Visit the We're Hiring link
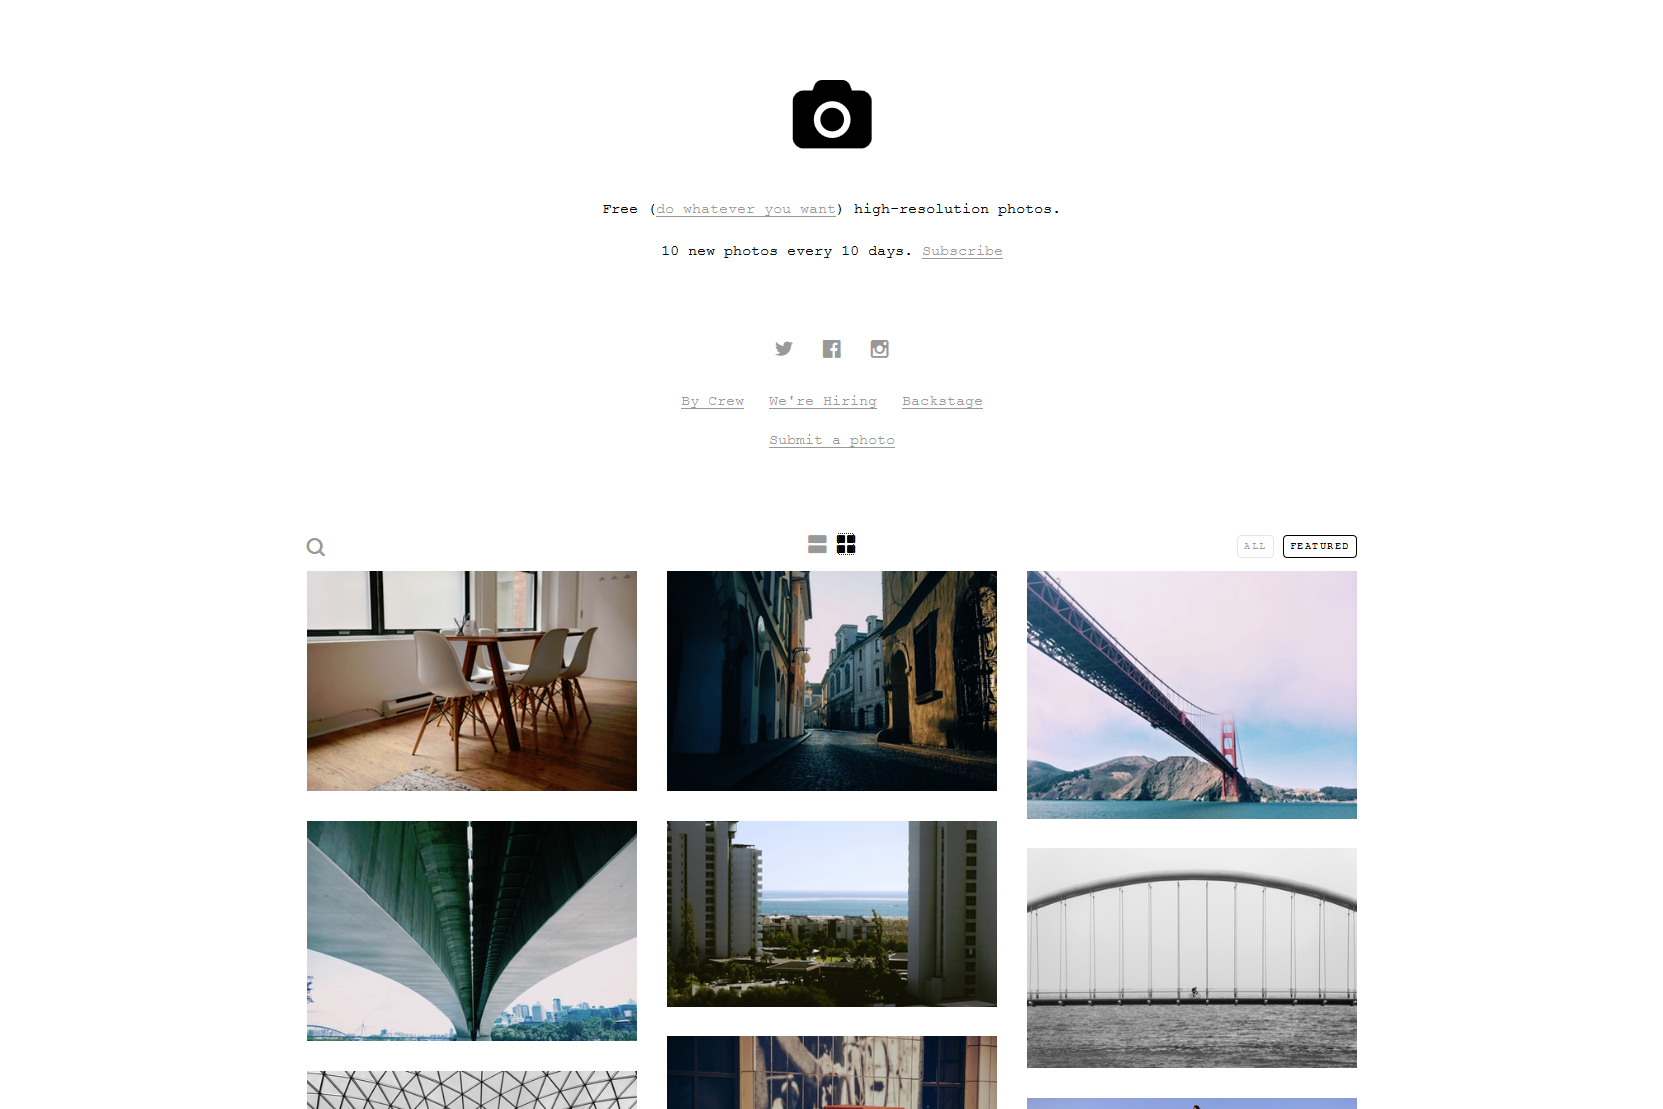This screenshot has height=1109, width=1663. 823,401
